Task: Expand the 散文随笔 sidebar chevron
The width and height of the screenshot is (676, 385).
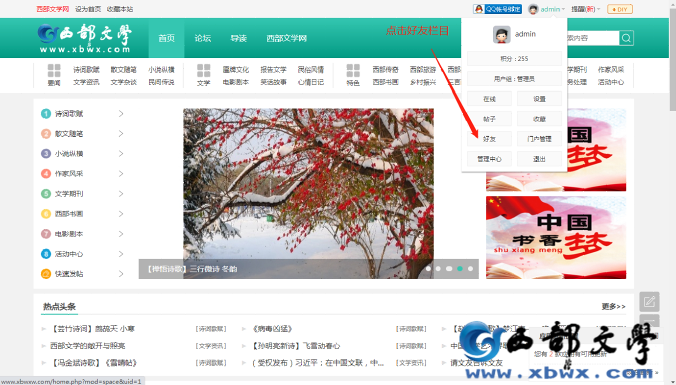Action: pos(121,134)
